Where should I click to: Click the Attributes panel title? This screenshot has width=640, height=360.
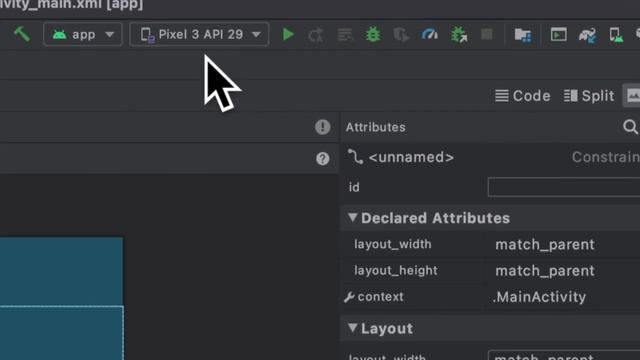pyautogui.click(x=376, y=127)
